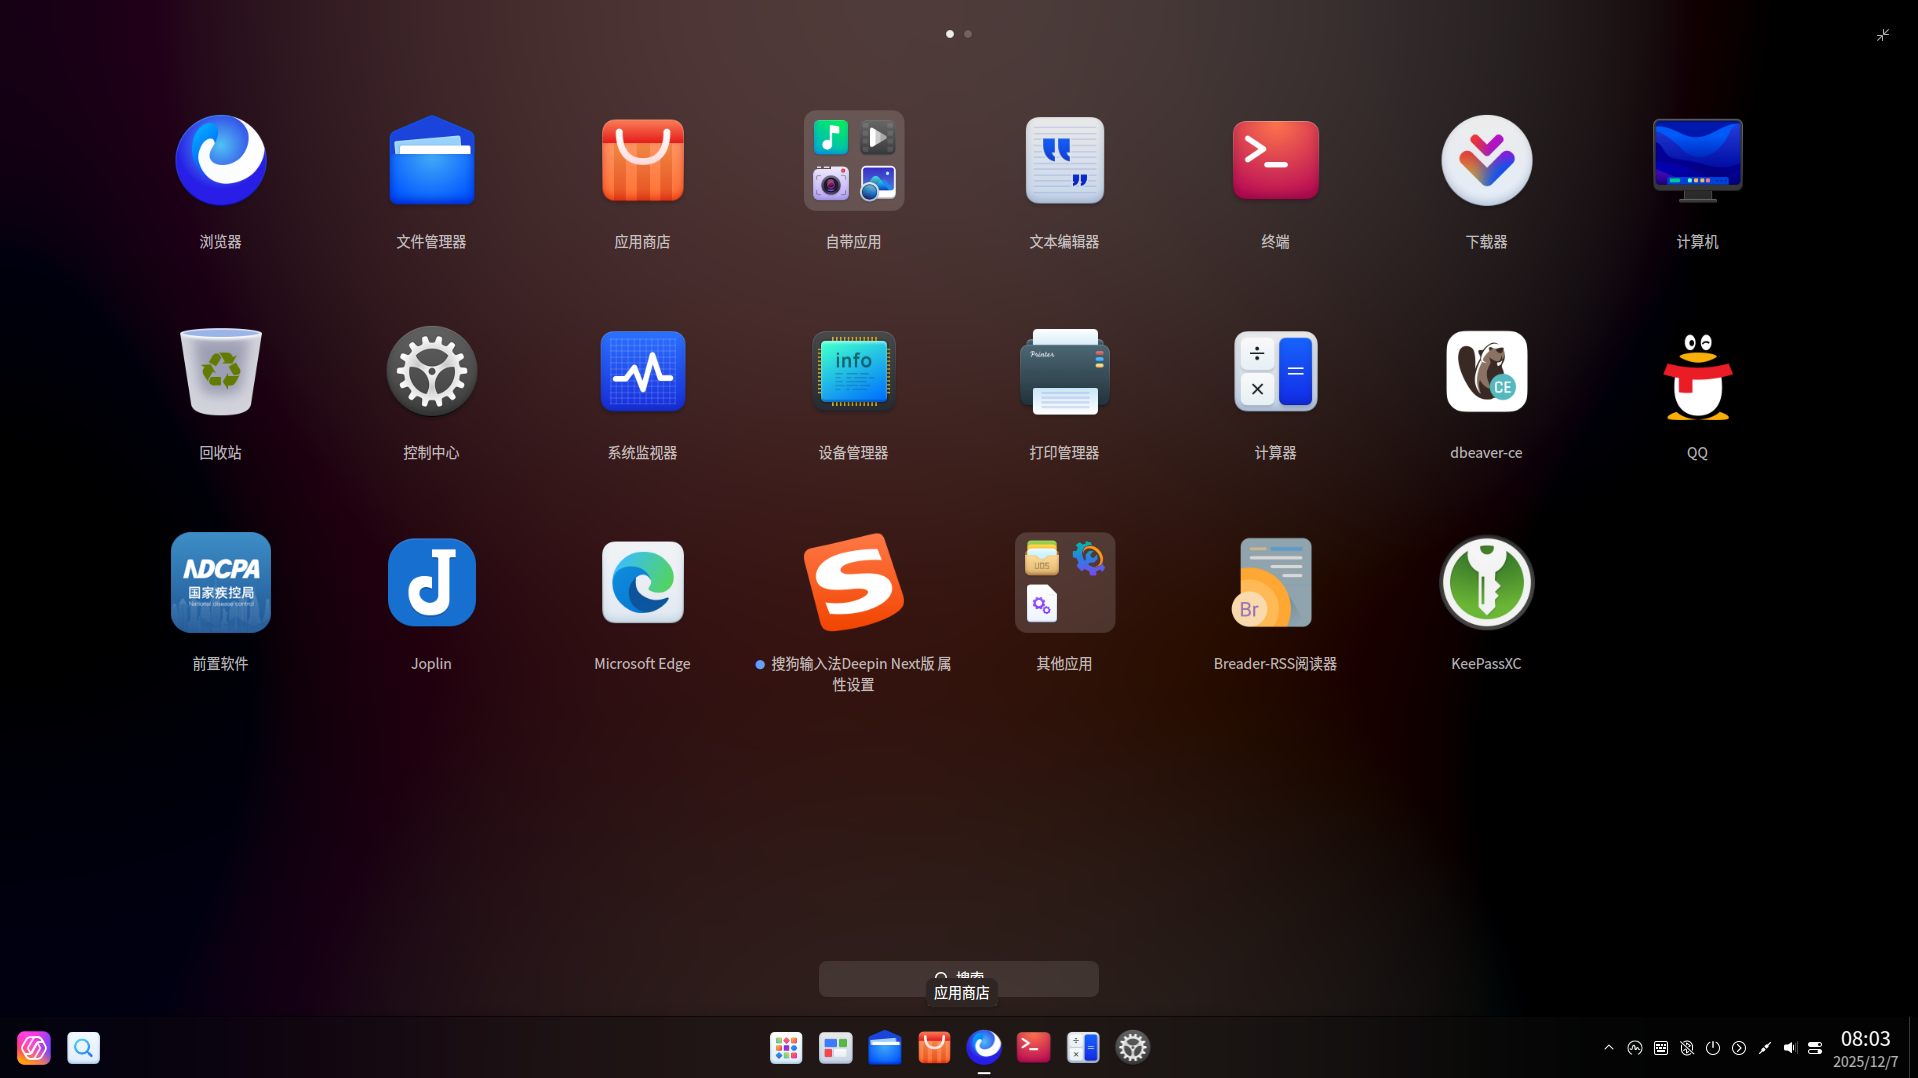Open the search magnifier in dock
1918x1078 pixels.
click(83, 1047)
